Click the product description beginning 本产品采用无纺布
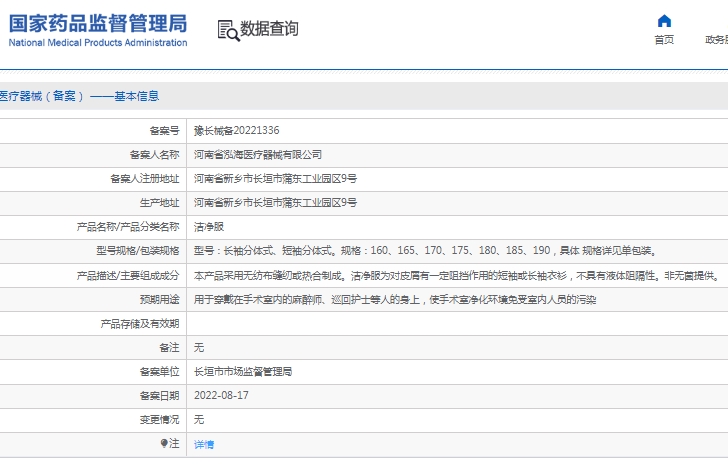 pos(457,276)
